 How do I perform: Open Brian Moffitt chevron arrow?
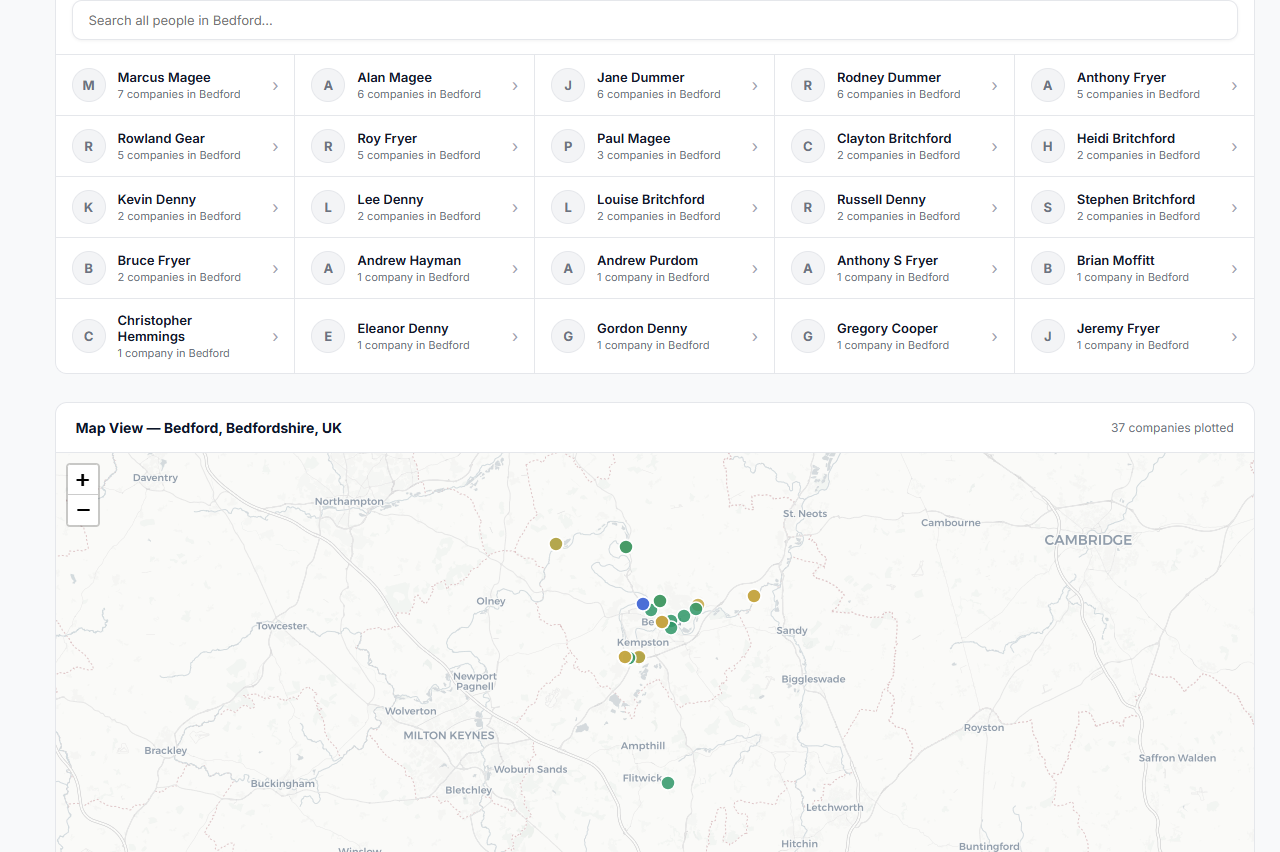pyautogui.click(x=1235, y=269)
